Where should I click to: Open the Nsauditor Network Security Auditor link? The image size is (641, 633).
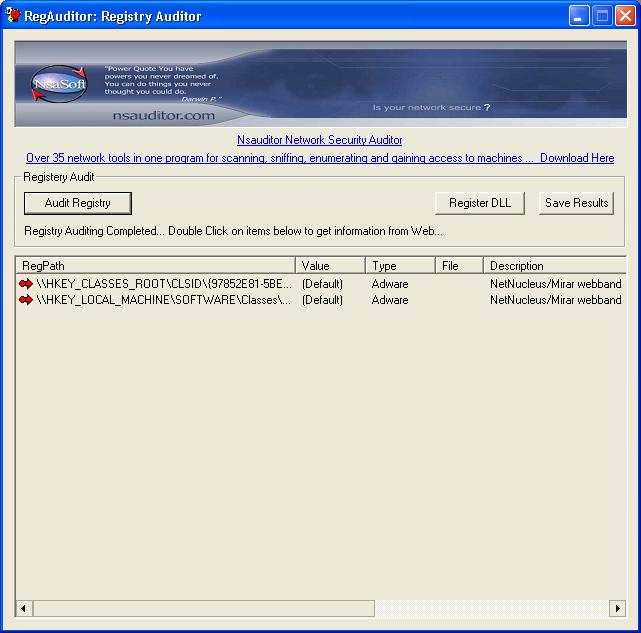(320, 140)
